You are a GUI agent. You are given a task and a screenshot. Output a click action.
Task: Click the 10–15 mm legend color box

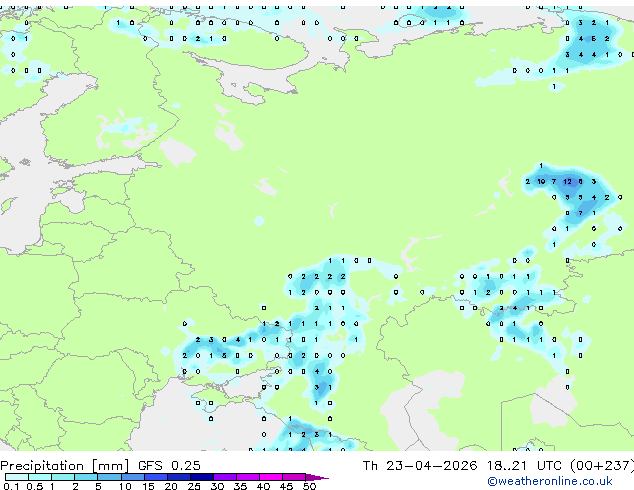point(133,477)
